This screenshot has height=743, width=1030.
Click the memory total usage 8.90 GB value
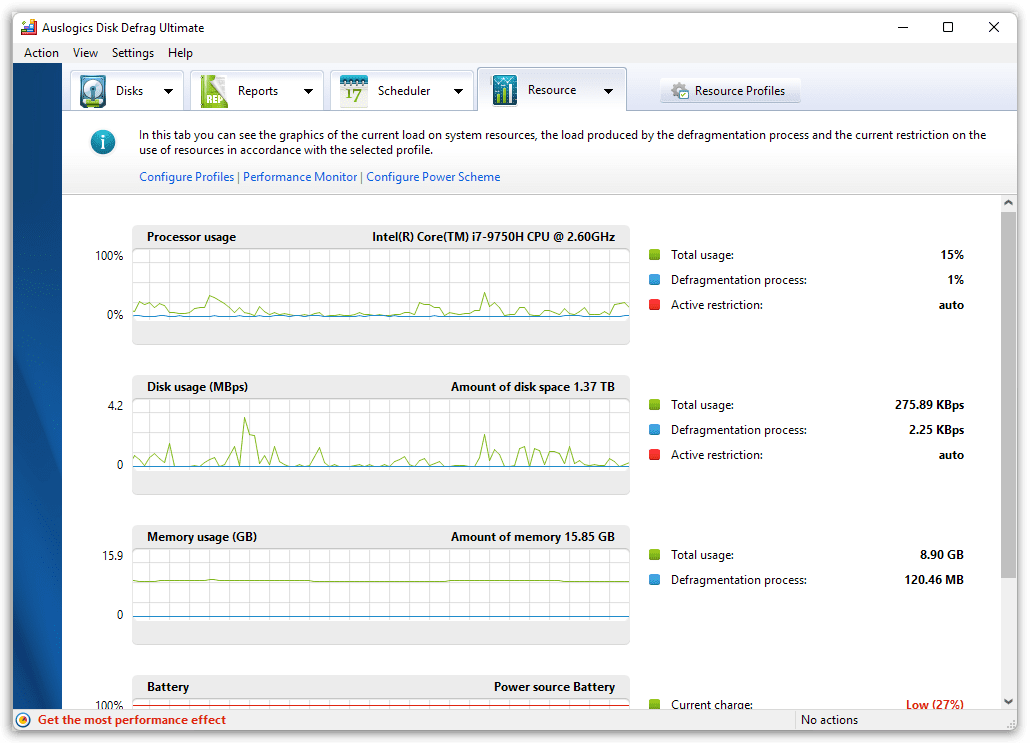pos(942,554)
